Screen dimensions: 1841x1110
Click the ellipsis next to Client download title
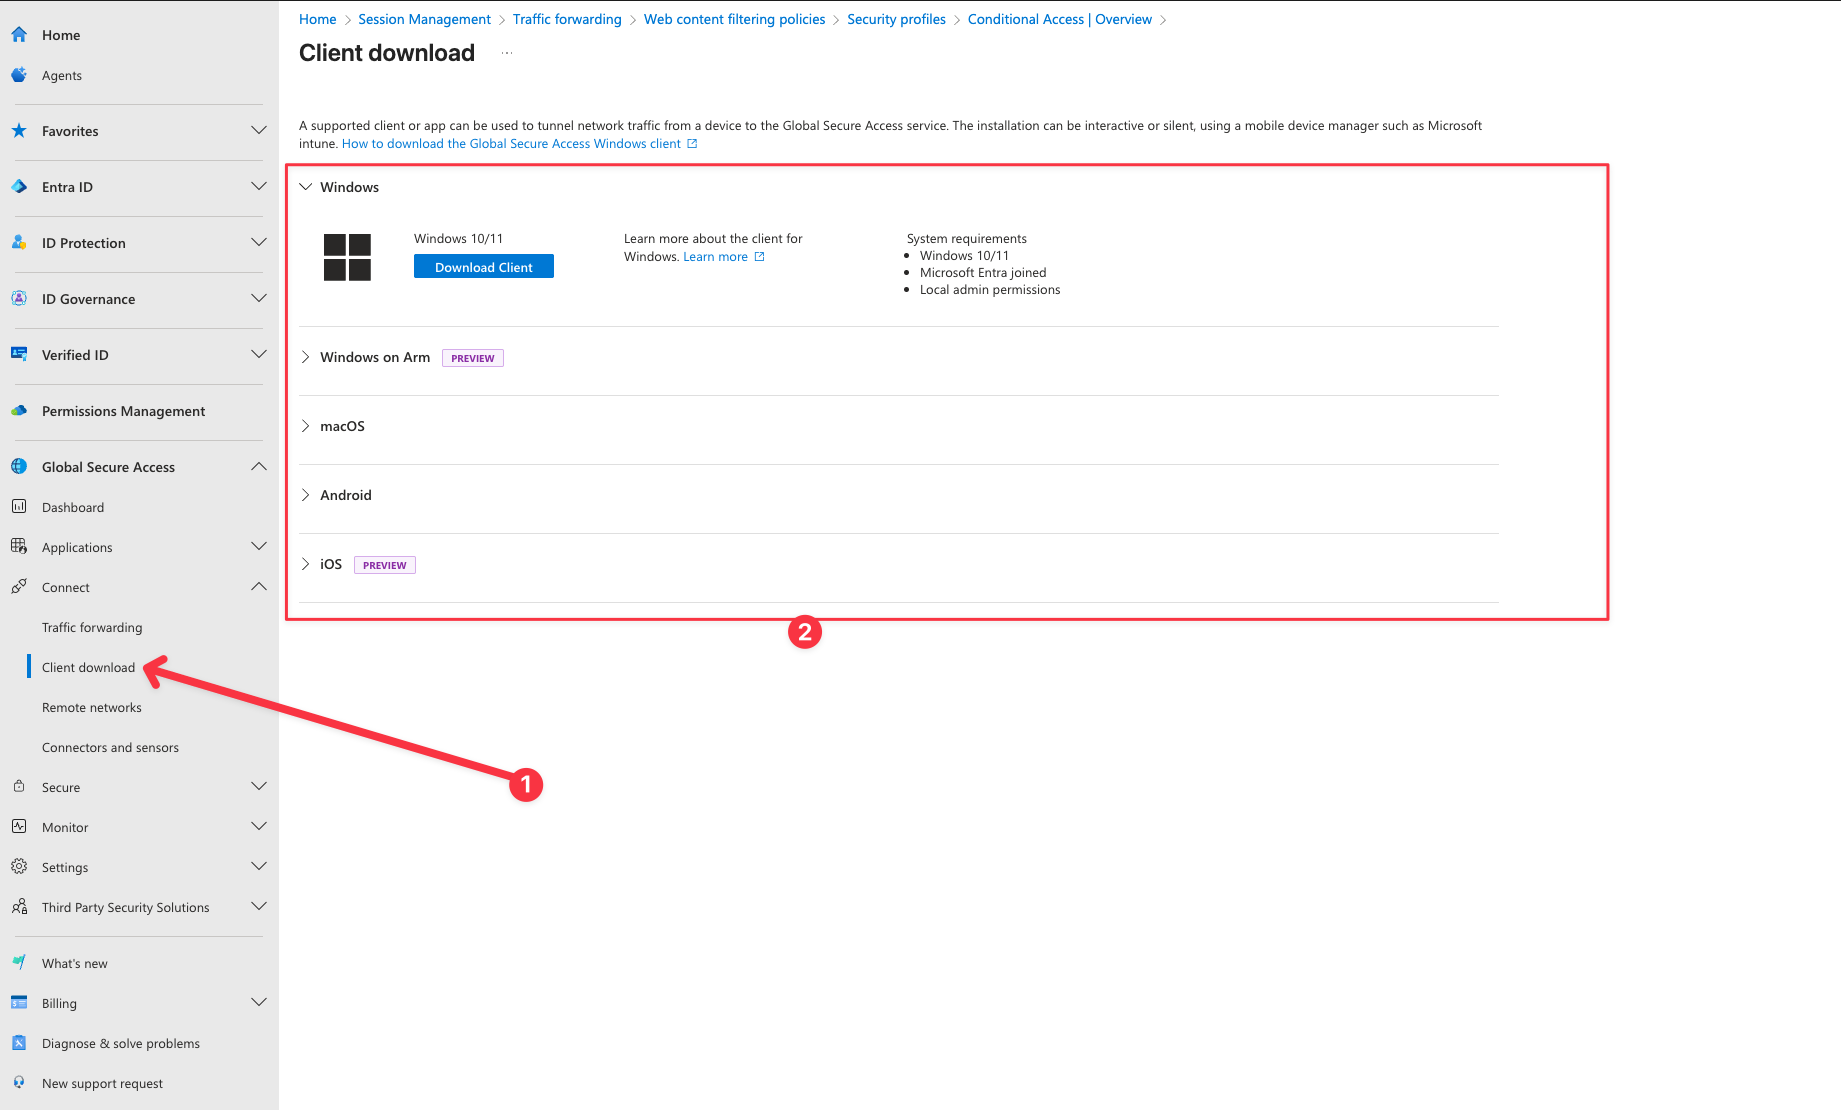point(507,53)
